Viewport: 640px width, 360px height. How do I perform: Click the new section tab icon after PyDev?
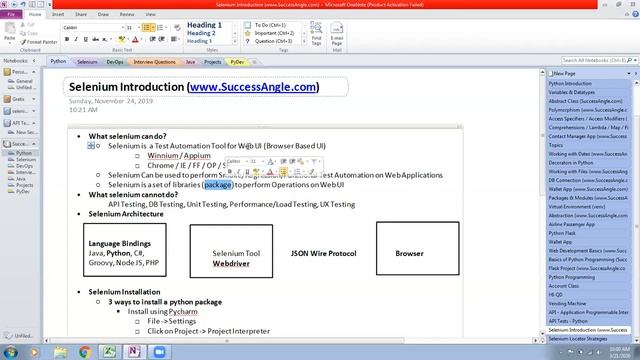coord(254,62)
